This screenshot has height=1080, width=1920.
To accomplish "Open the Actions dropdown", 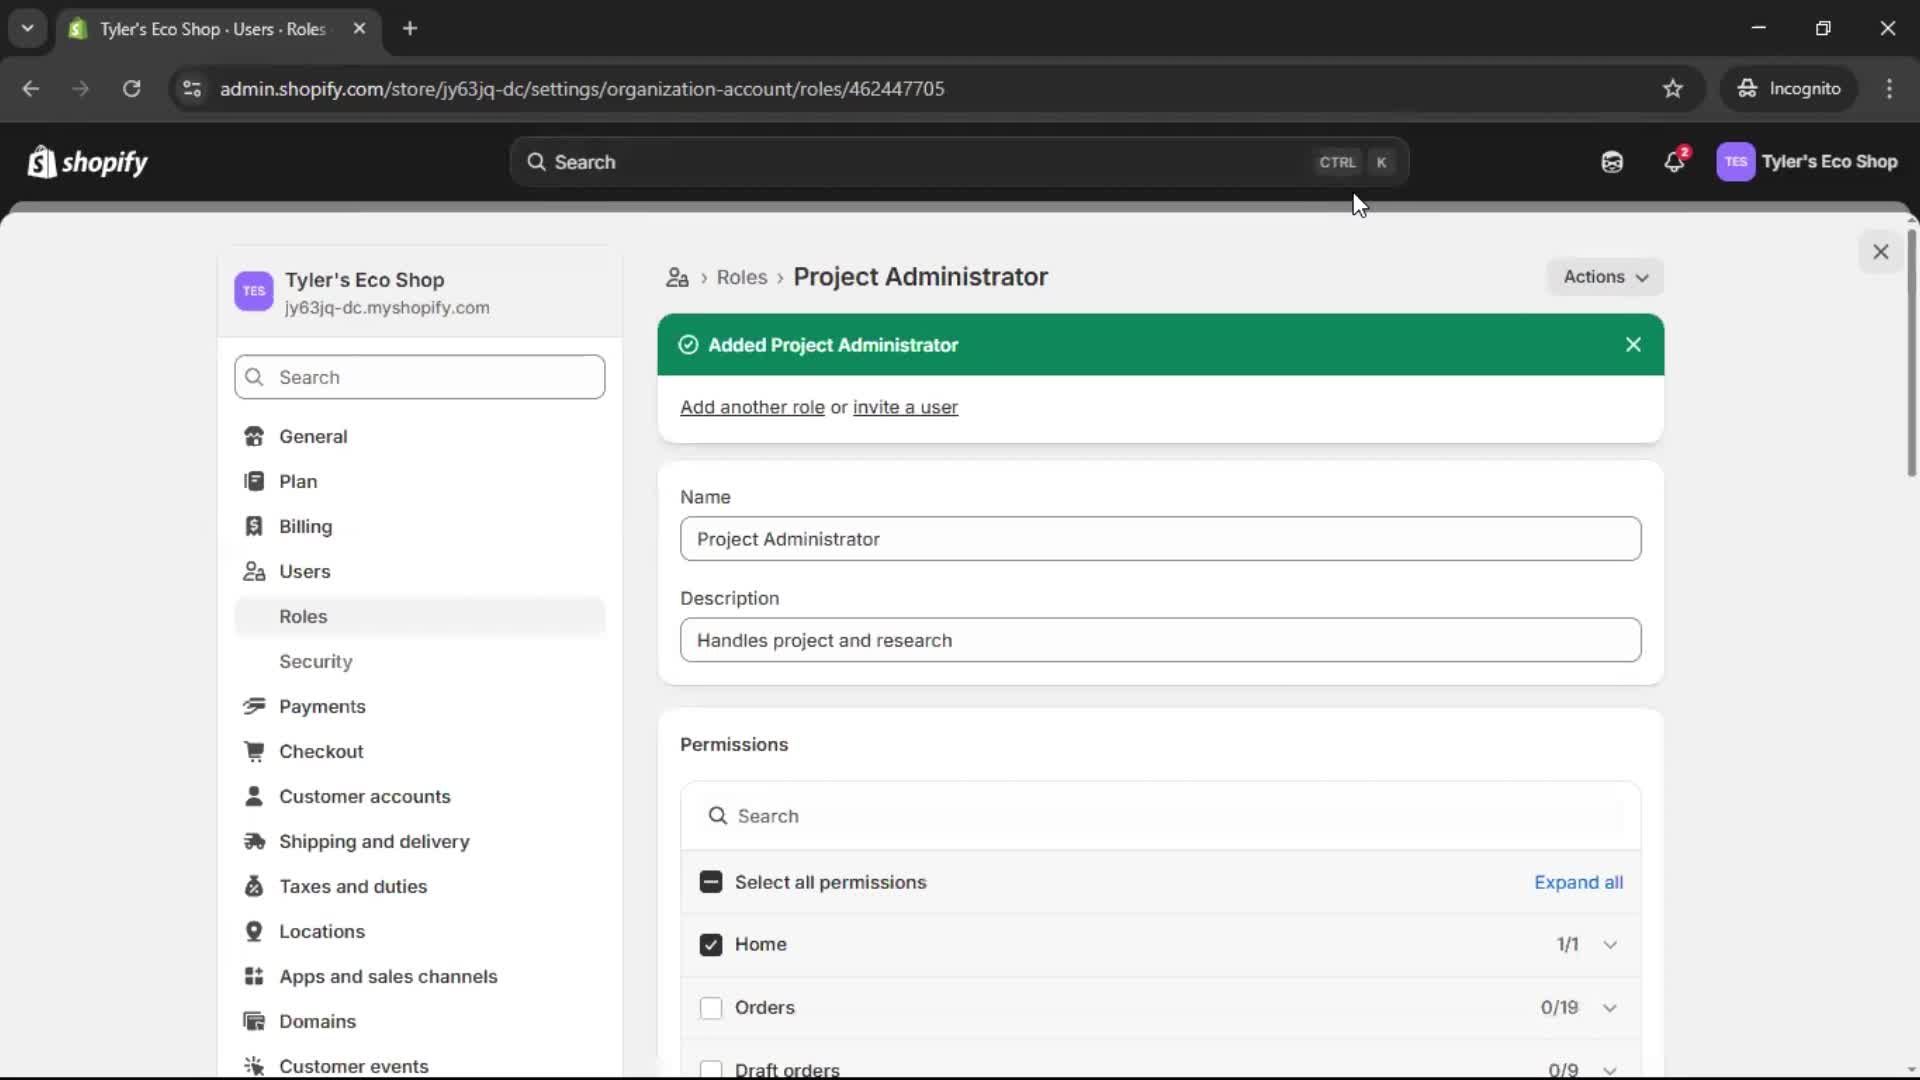I will [x=1605, y=277].
